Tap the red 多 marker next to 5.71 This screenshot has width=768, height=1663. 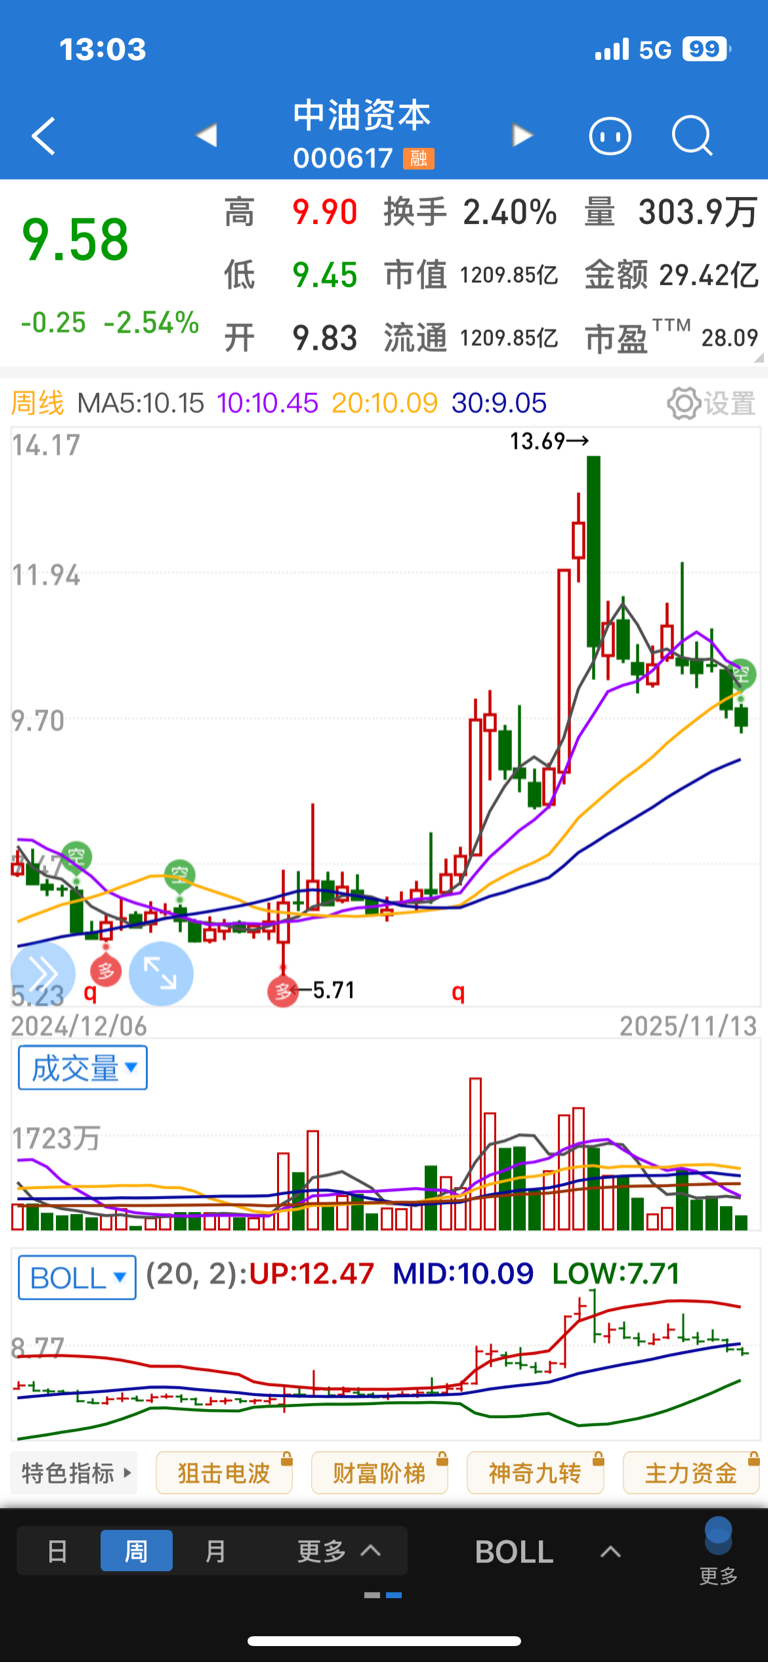tap(283, 991)
